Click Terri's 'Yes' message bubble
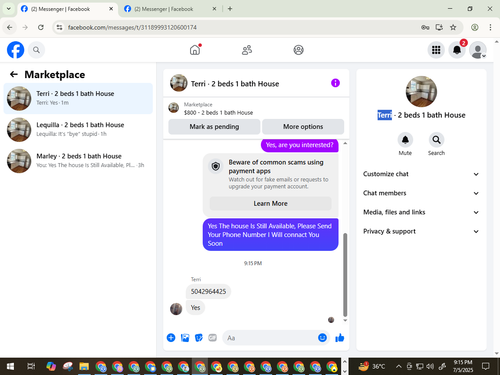Viewport: 500px width, 375px height. pos(195,307)
